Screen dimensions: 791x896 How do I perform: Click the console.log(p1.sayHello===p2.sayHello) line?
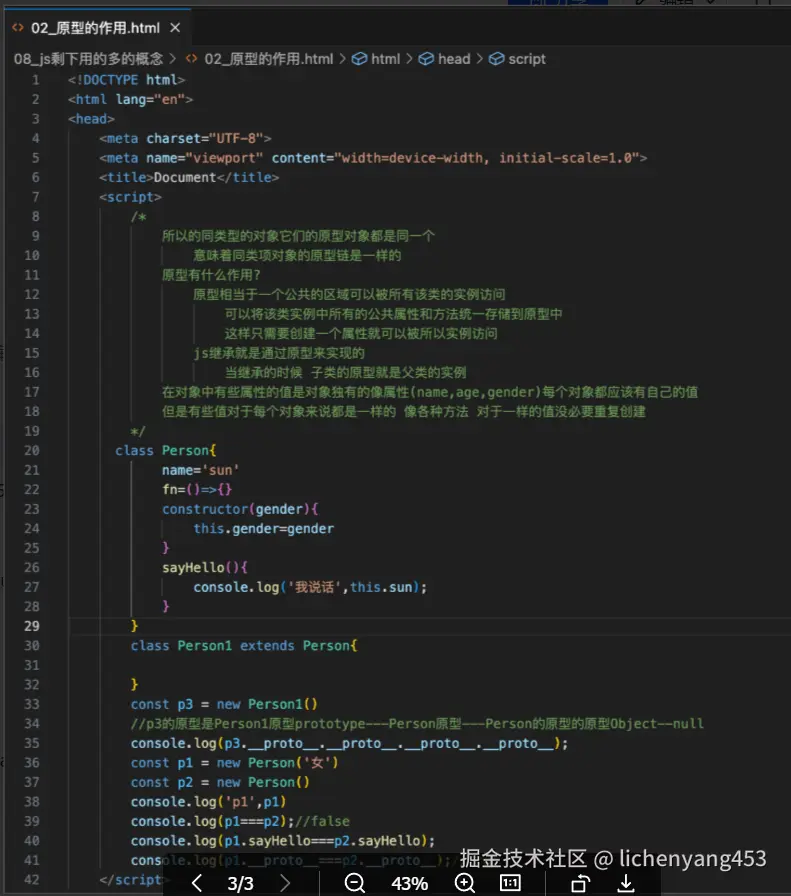point(282,841)
